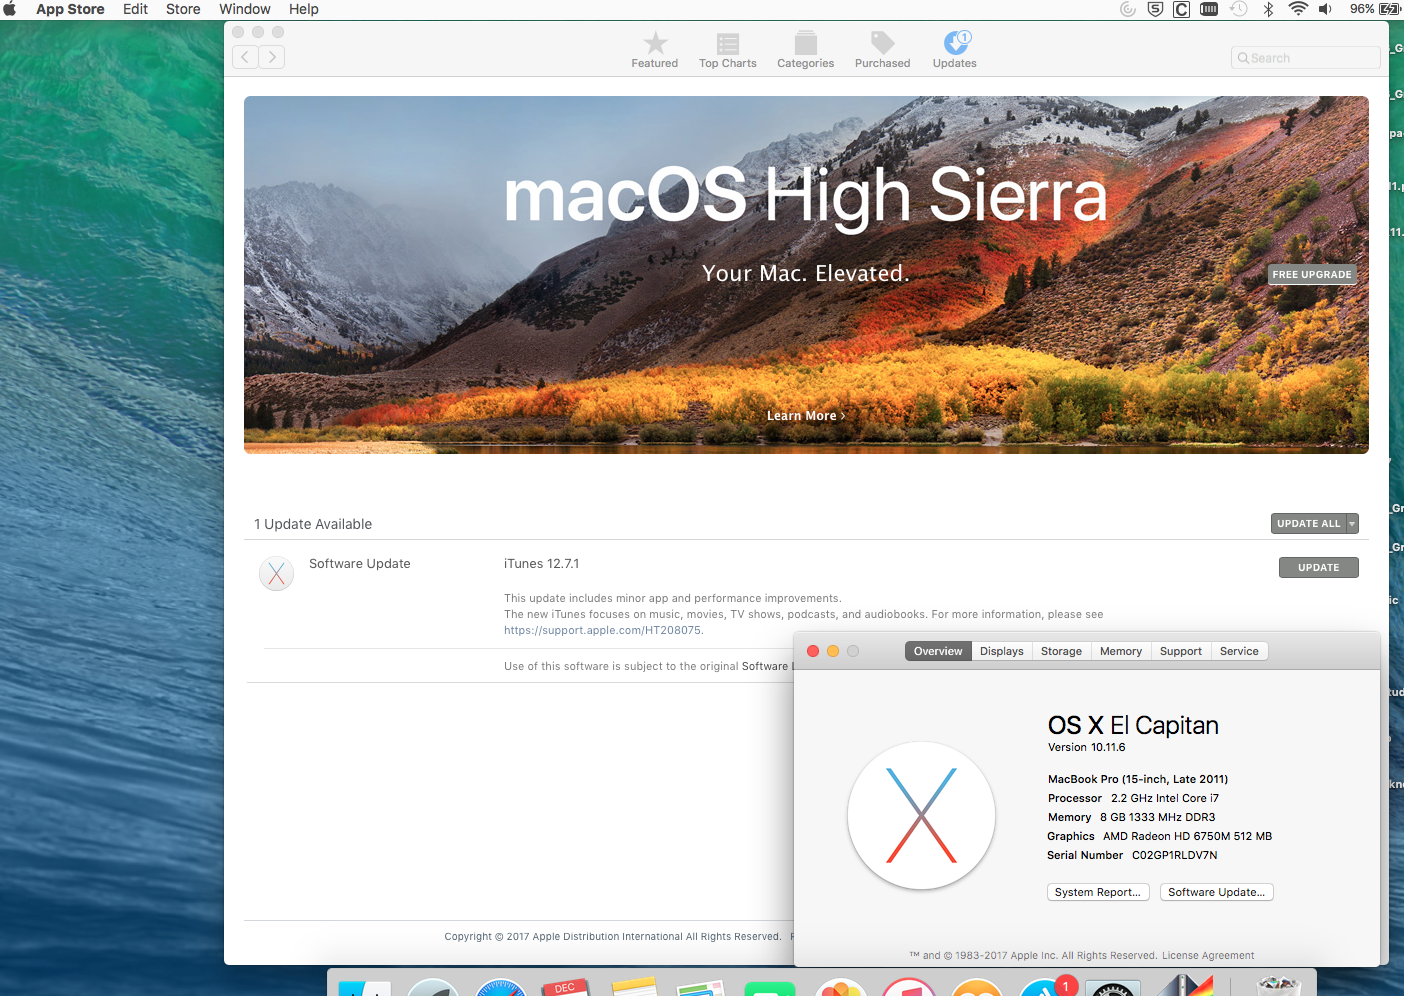Screen dimensions: 1404x996
Task: Open the Categories section
Action: click(x=806, y=50)
